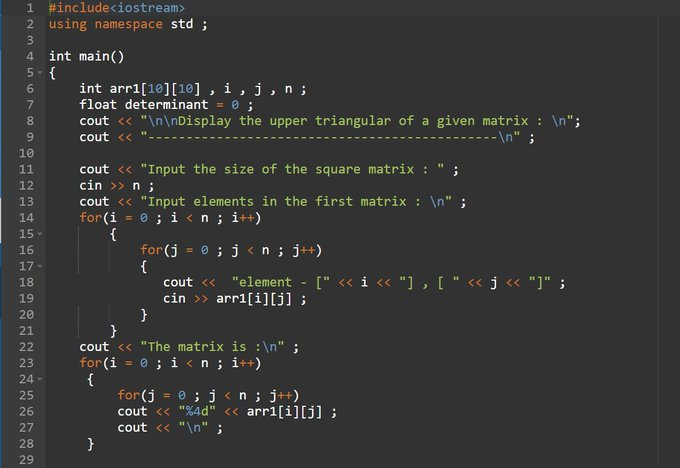Click "The matrix is :\n" string
The height and width of the screenshot is (468, 680).
click(212, 347)
